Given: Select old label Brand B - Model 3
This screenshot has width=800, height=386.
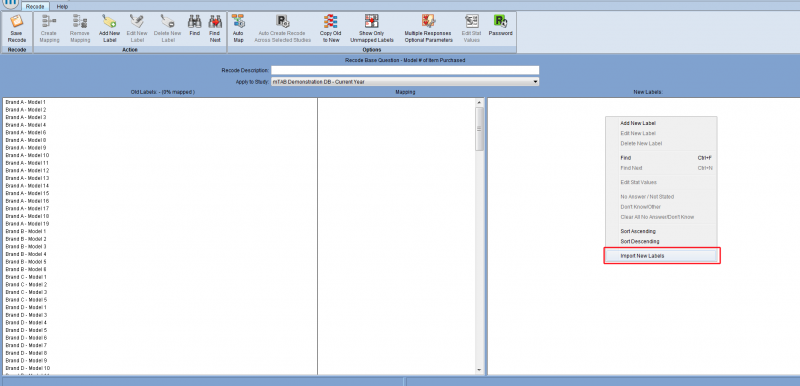Looking at the screenshot, I should point(26,247).
